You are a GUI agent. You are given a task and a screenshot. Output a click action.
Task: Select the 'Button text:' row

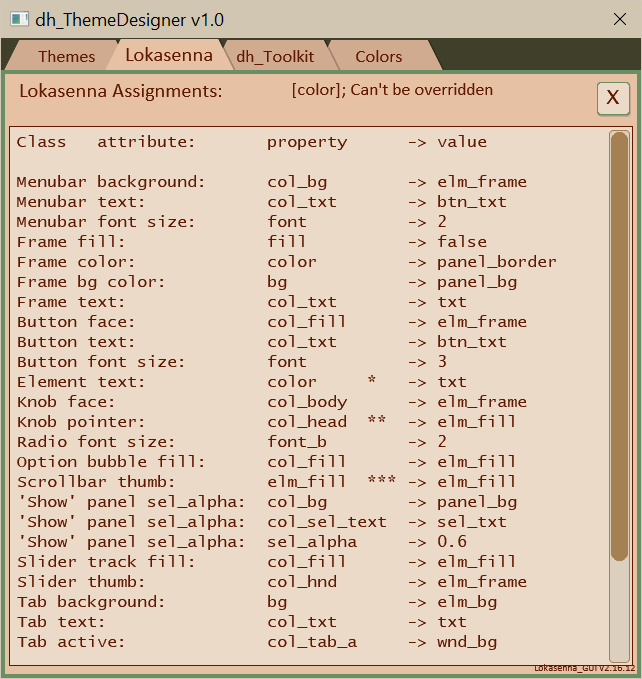point(261,342)
